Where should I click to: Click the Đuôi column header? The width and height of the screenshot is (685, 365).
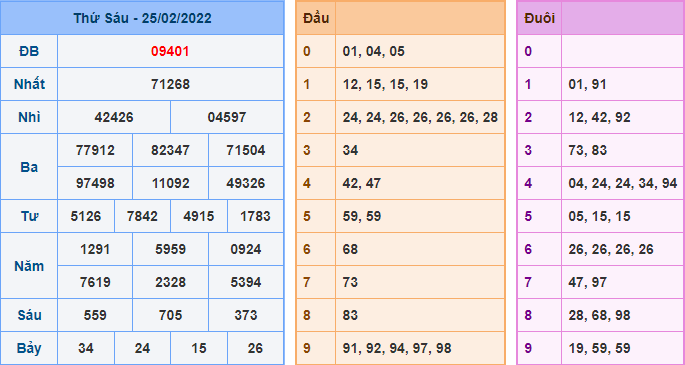pos(540,18)
